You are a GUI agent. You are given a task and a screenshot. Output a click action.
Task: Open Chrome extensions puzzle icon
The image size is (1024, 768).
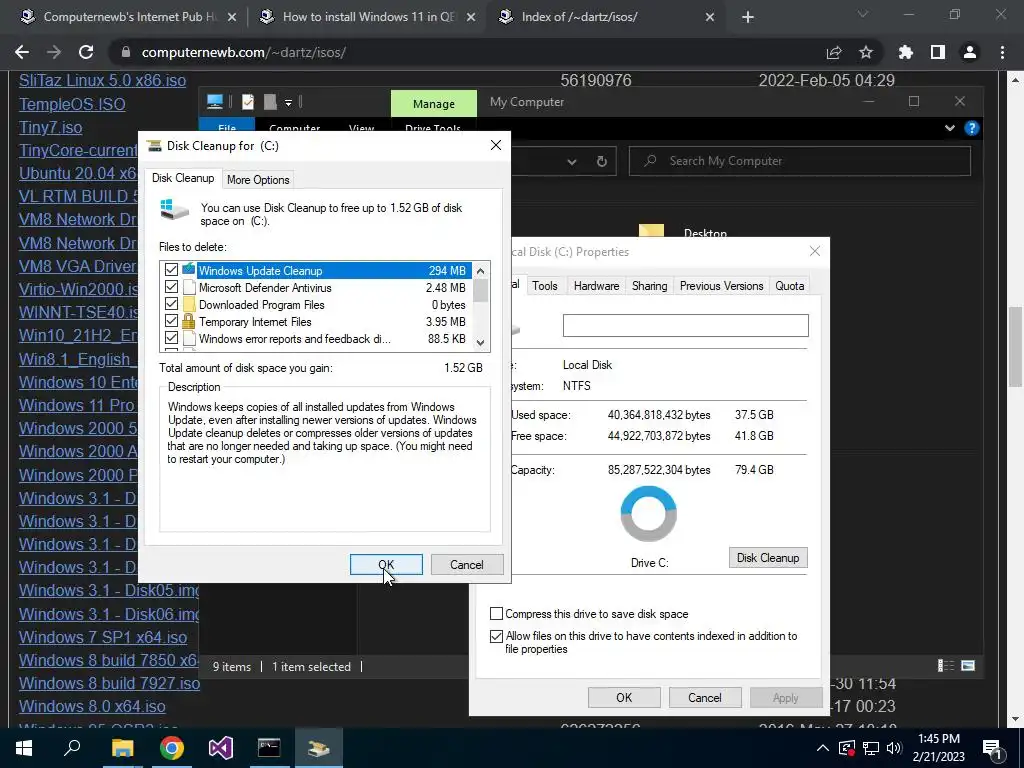click(906, 52)
